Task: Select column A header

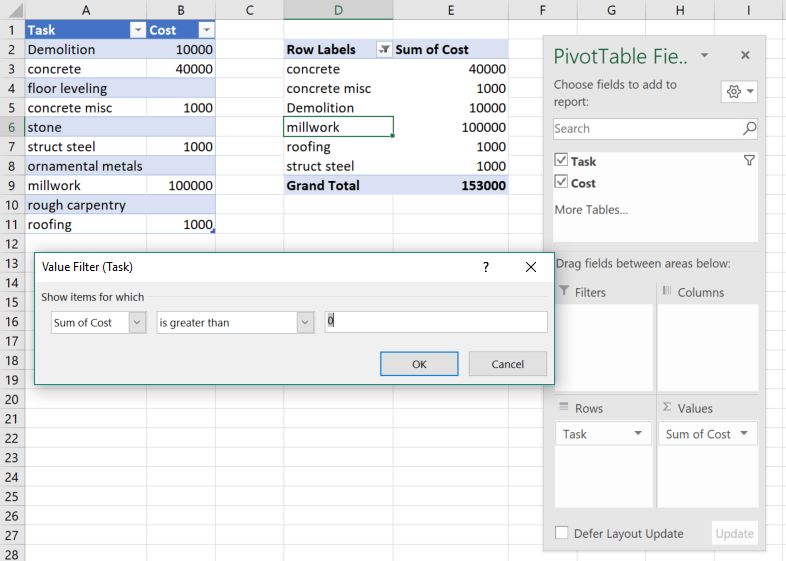Action: click(x=86, y=10)
